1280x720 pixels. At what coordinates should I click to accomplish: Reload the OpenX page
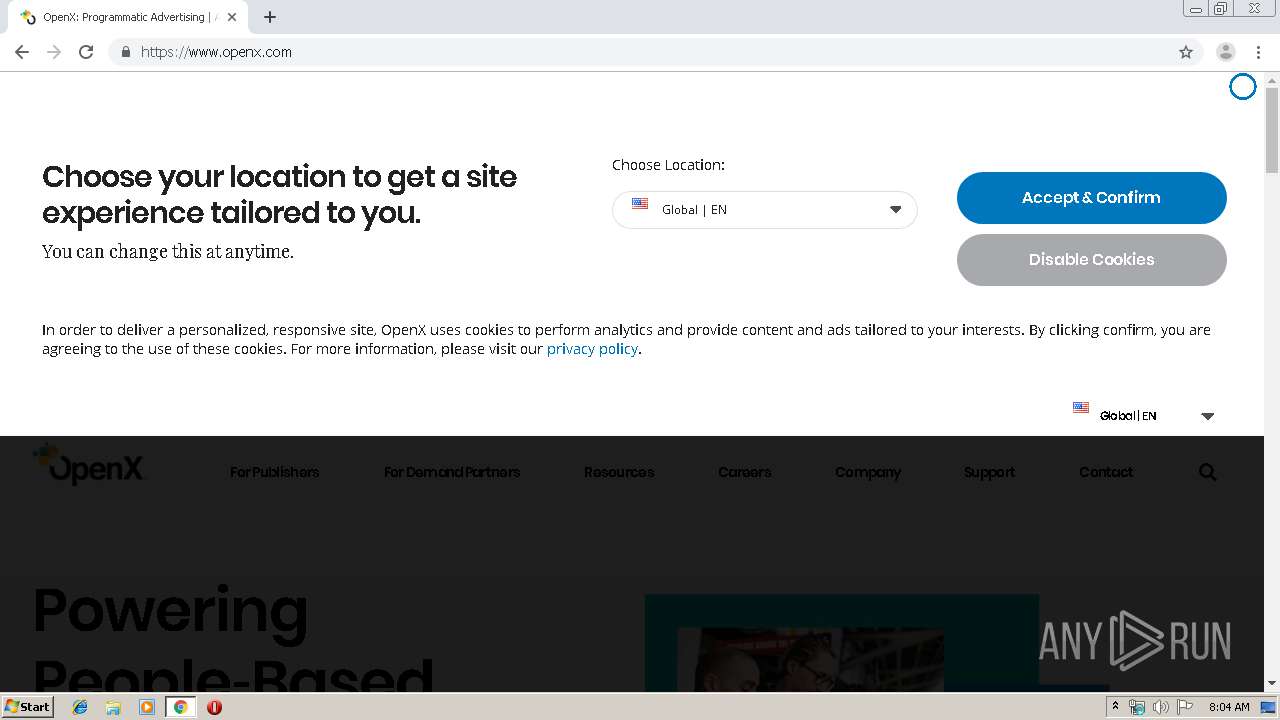(86, 52)
